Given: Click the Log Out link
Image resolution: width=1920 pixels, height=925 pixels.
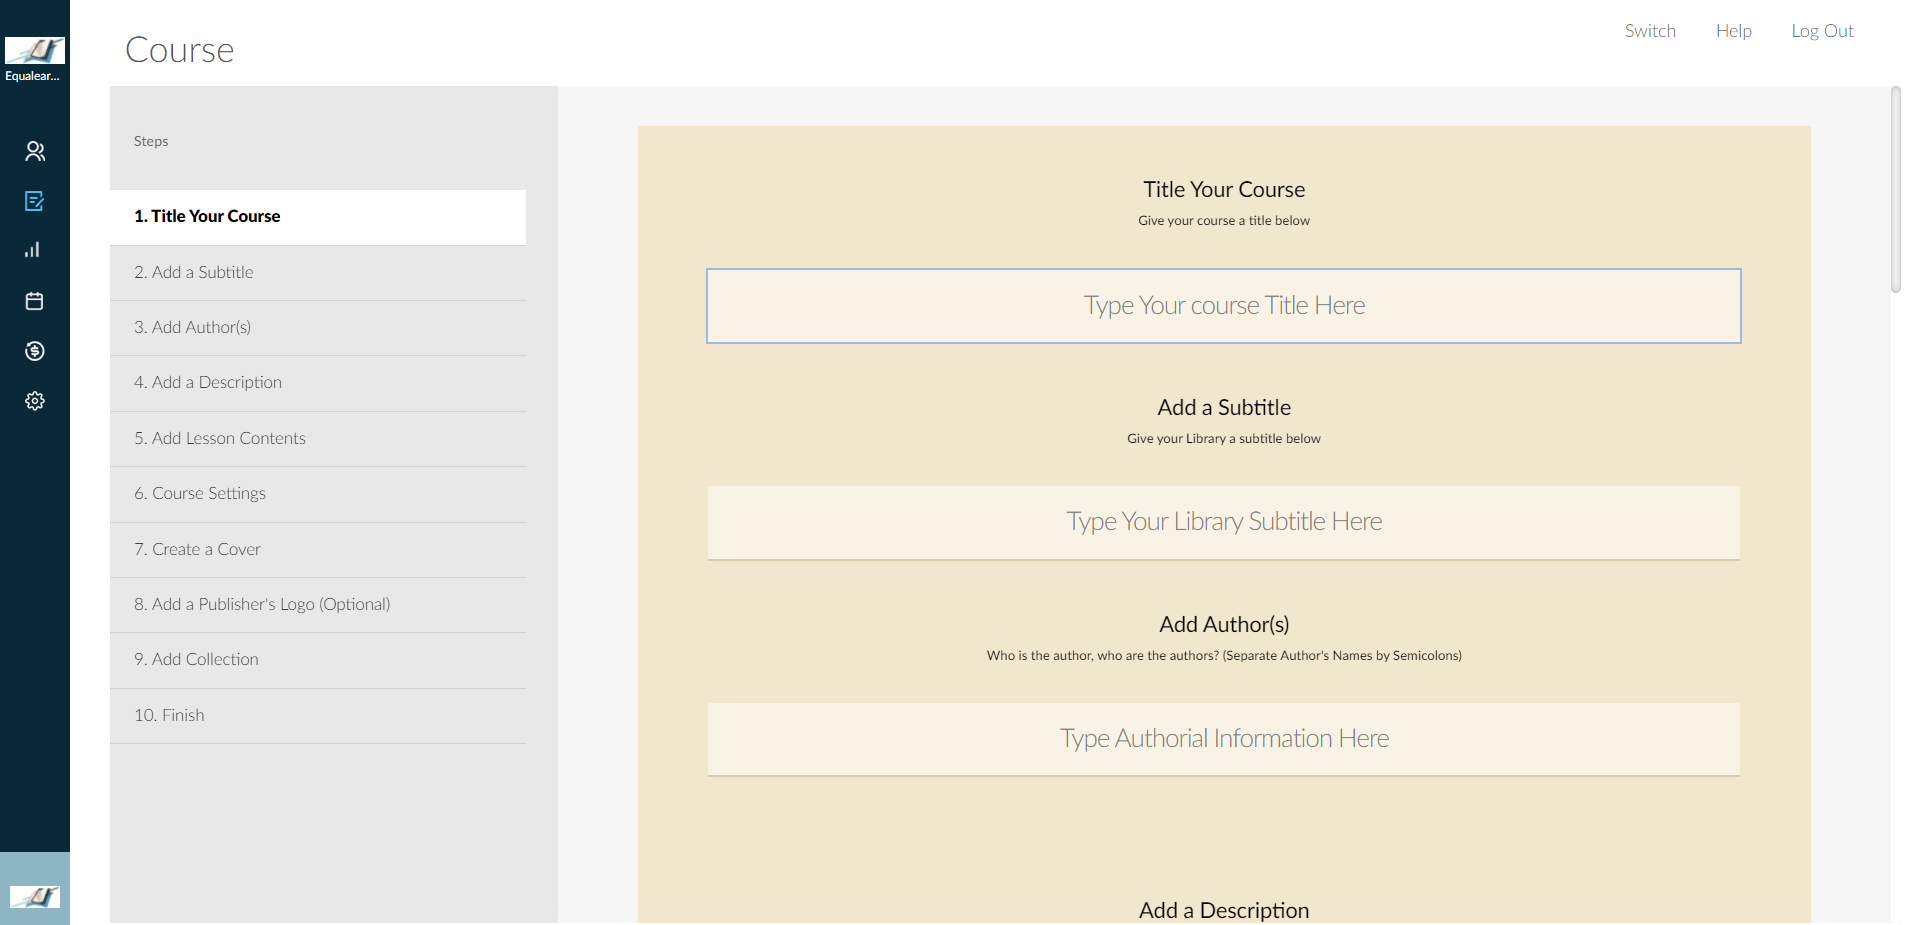Looking at the screenshot, I should click(1822, 31).
